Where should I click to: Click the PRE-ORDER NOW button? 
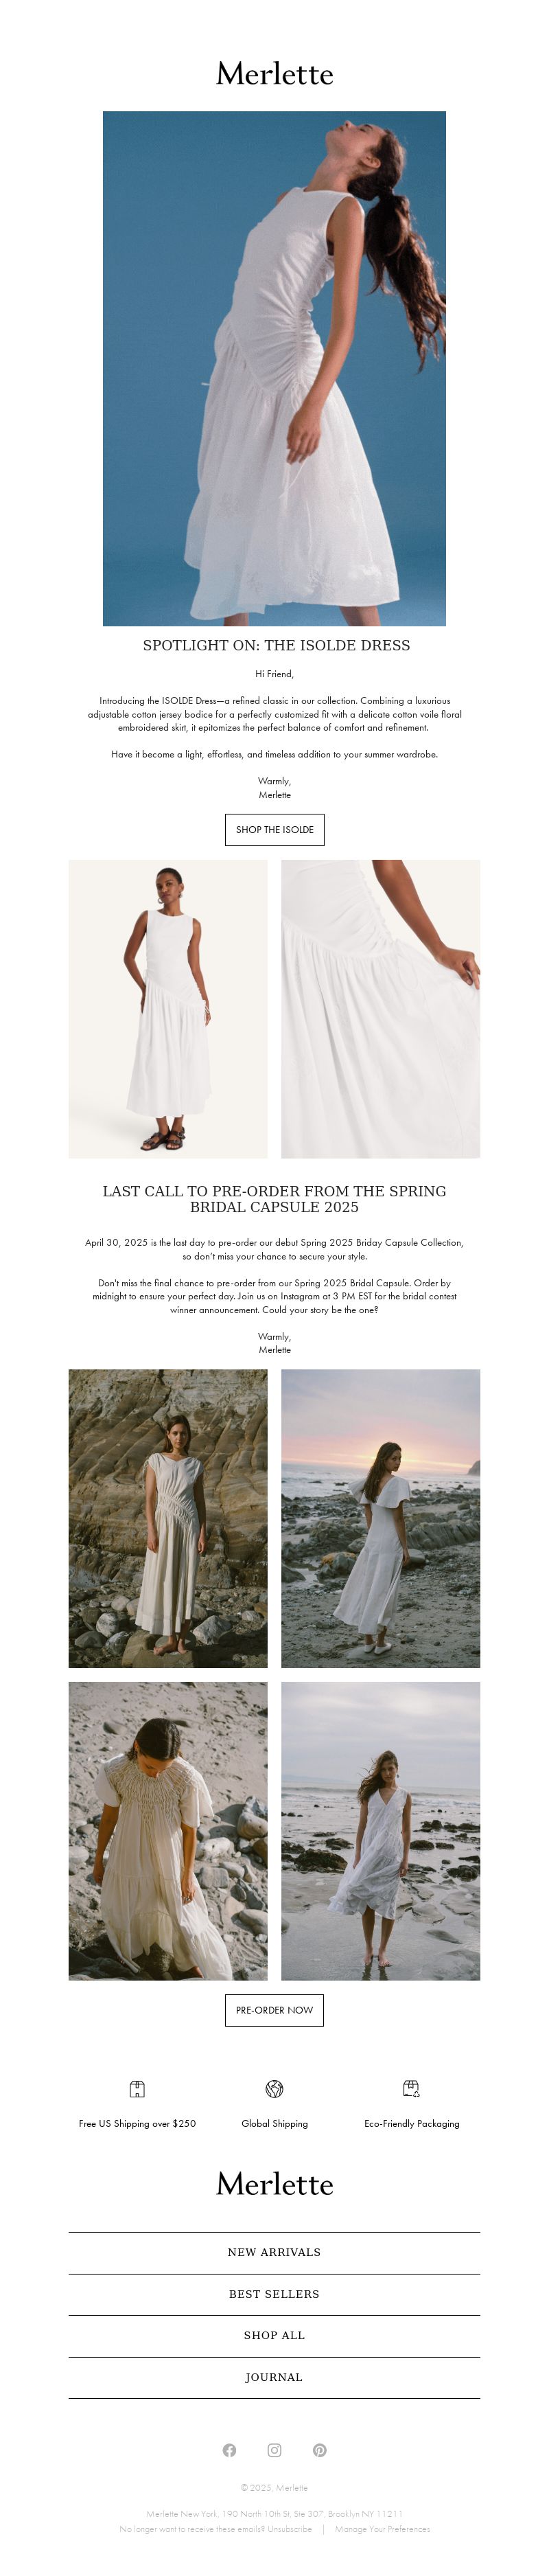274,2010
